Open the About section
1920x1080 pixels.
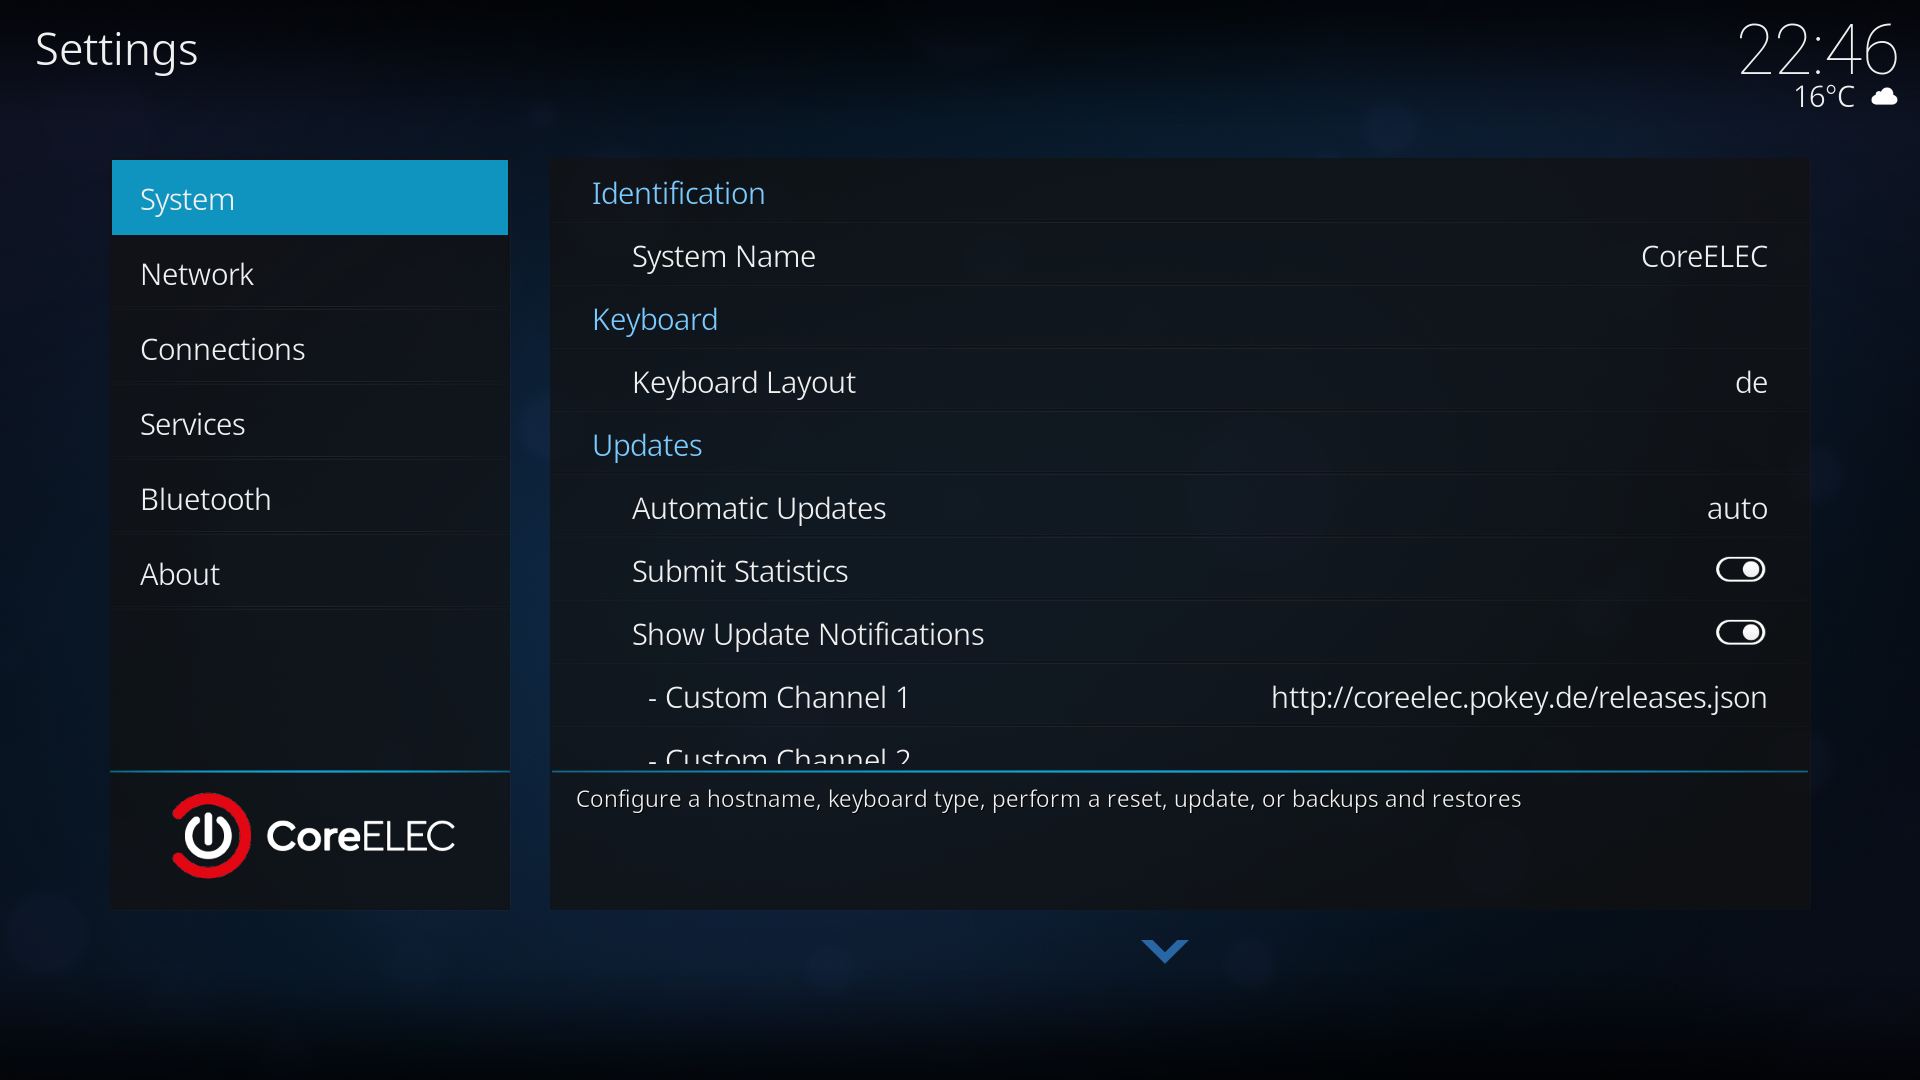pos(310,573)
